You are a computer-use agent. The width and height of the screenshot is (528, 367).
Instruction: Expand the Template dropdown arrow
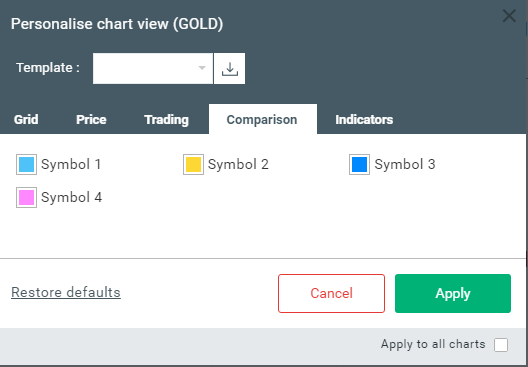tap(202, 68)
